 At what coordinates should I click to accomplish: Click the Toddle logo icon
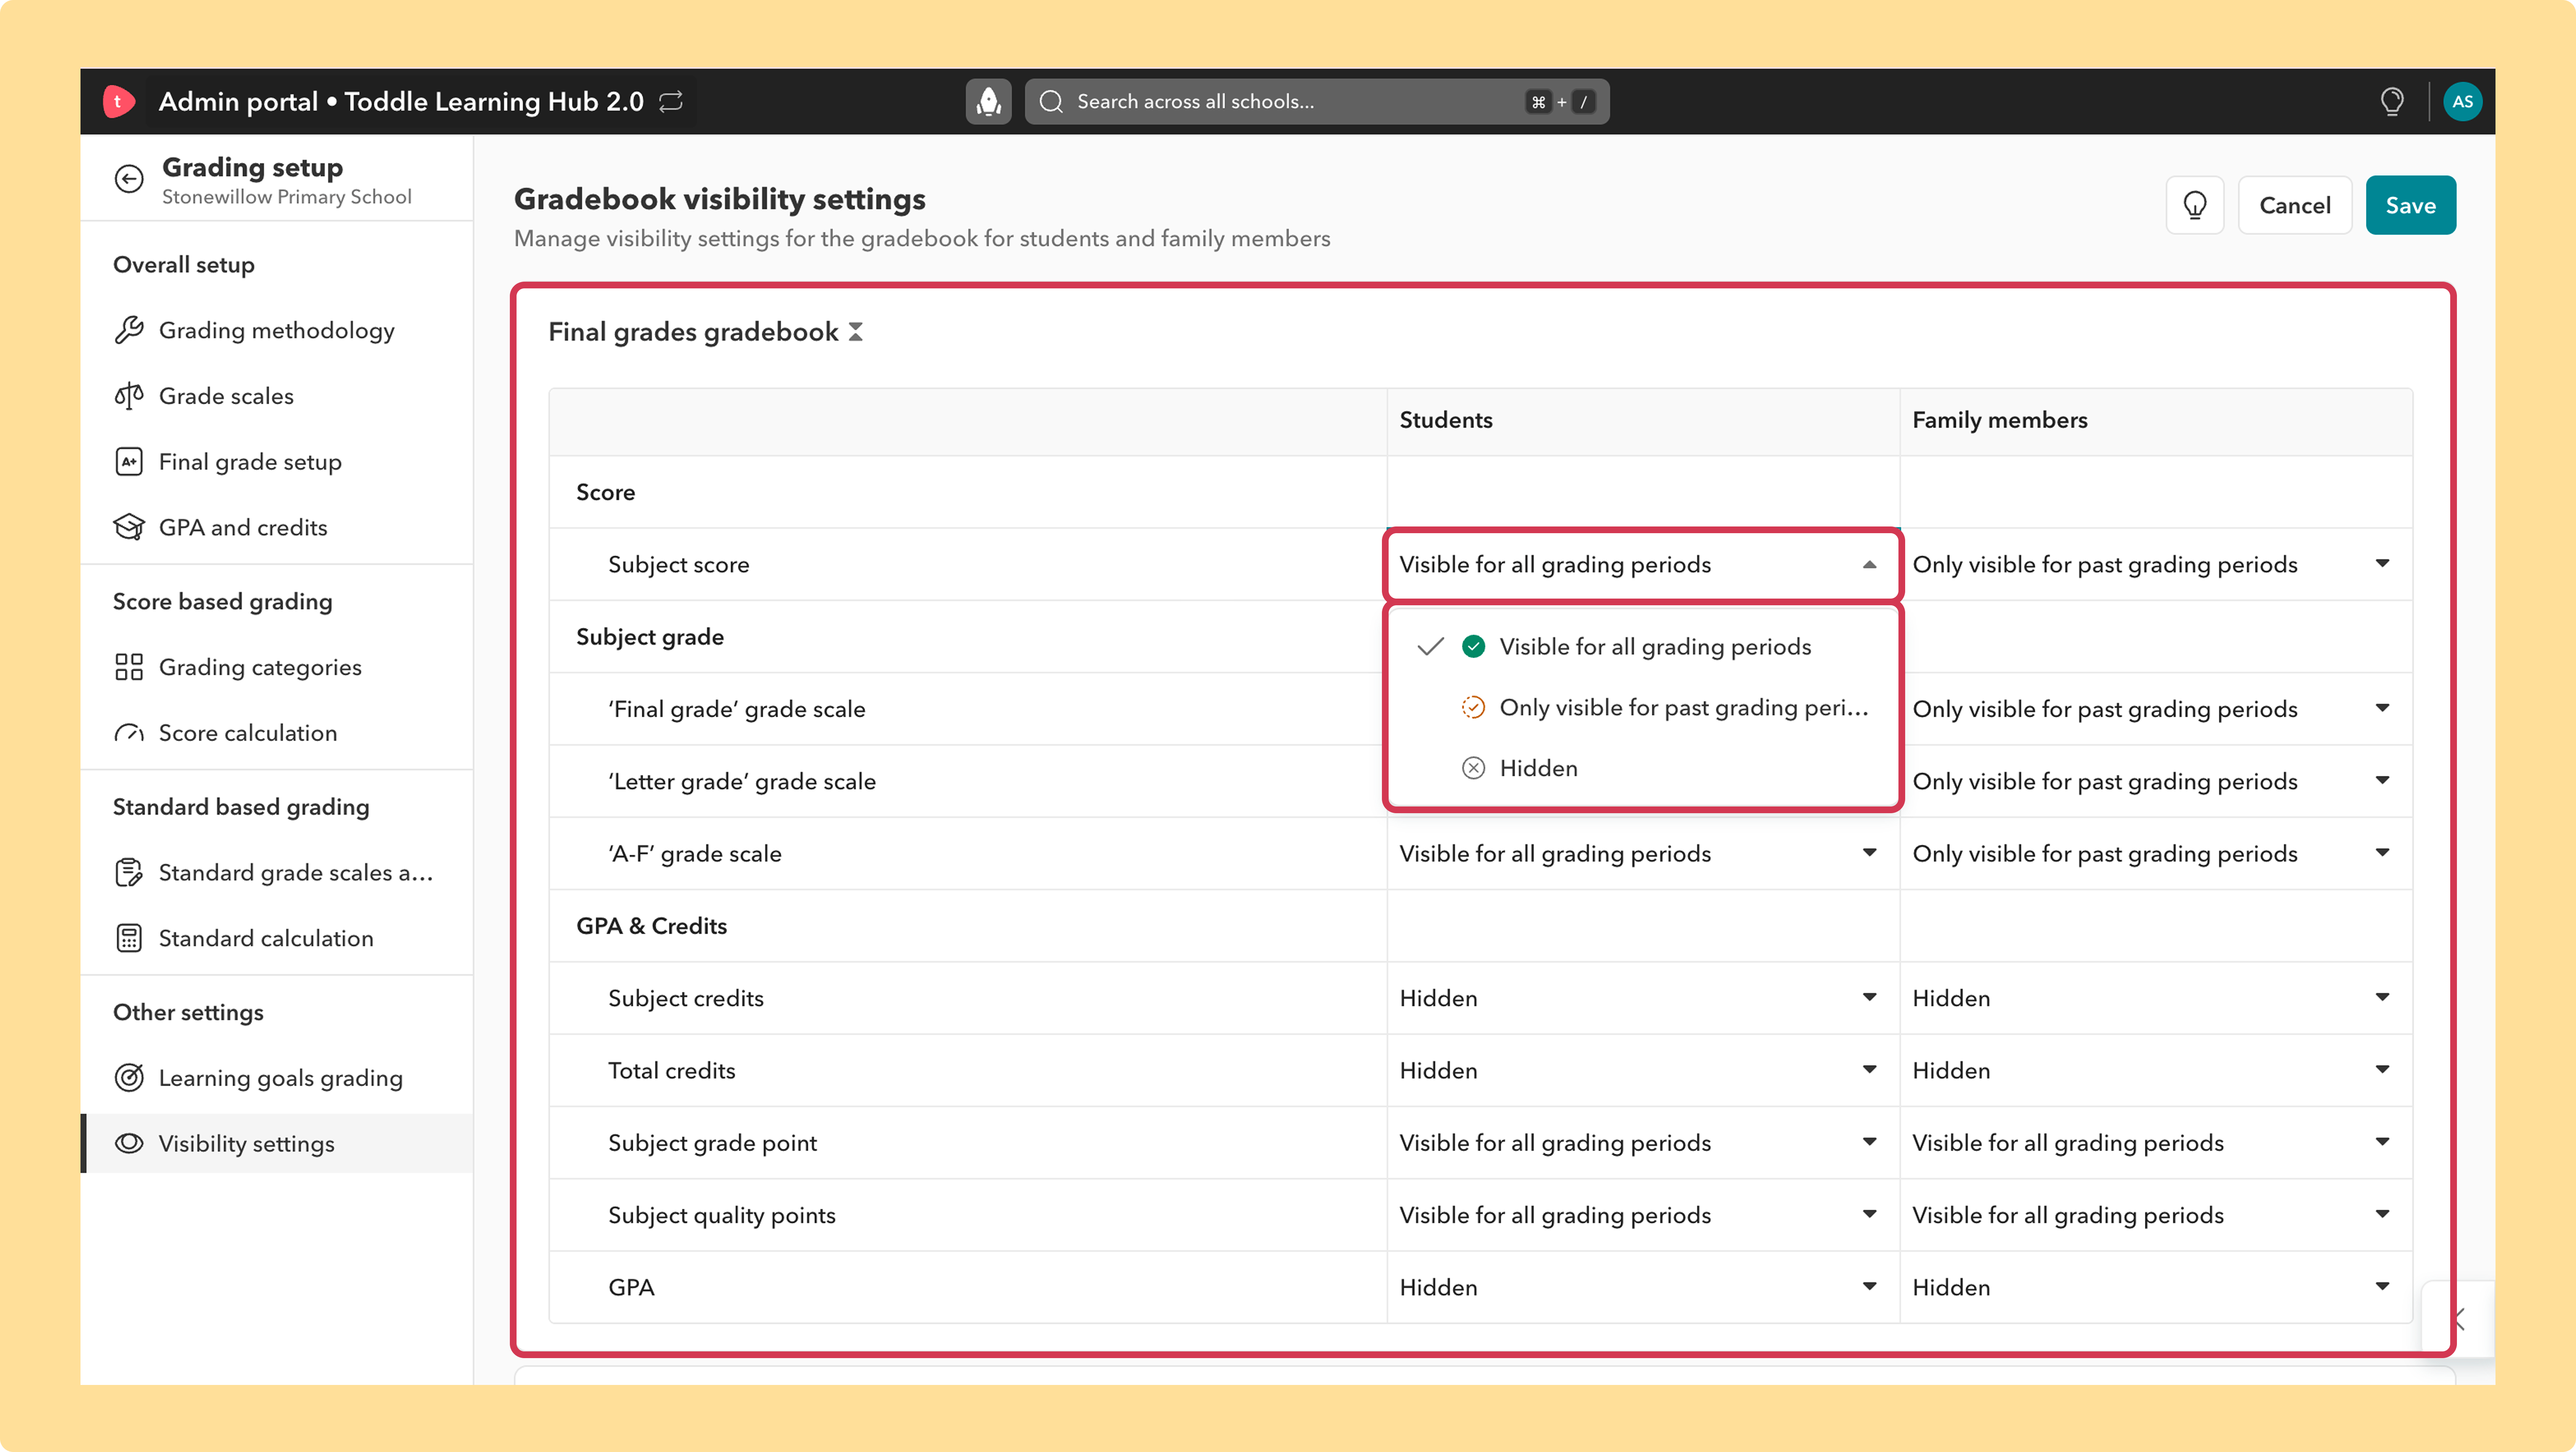(x=118, y=101)
